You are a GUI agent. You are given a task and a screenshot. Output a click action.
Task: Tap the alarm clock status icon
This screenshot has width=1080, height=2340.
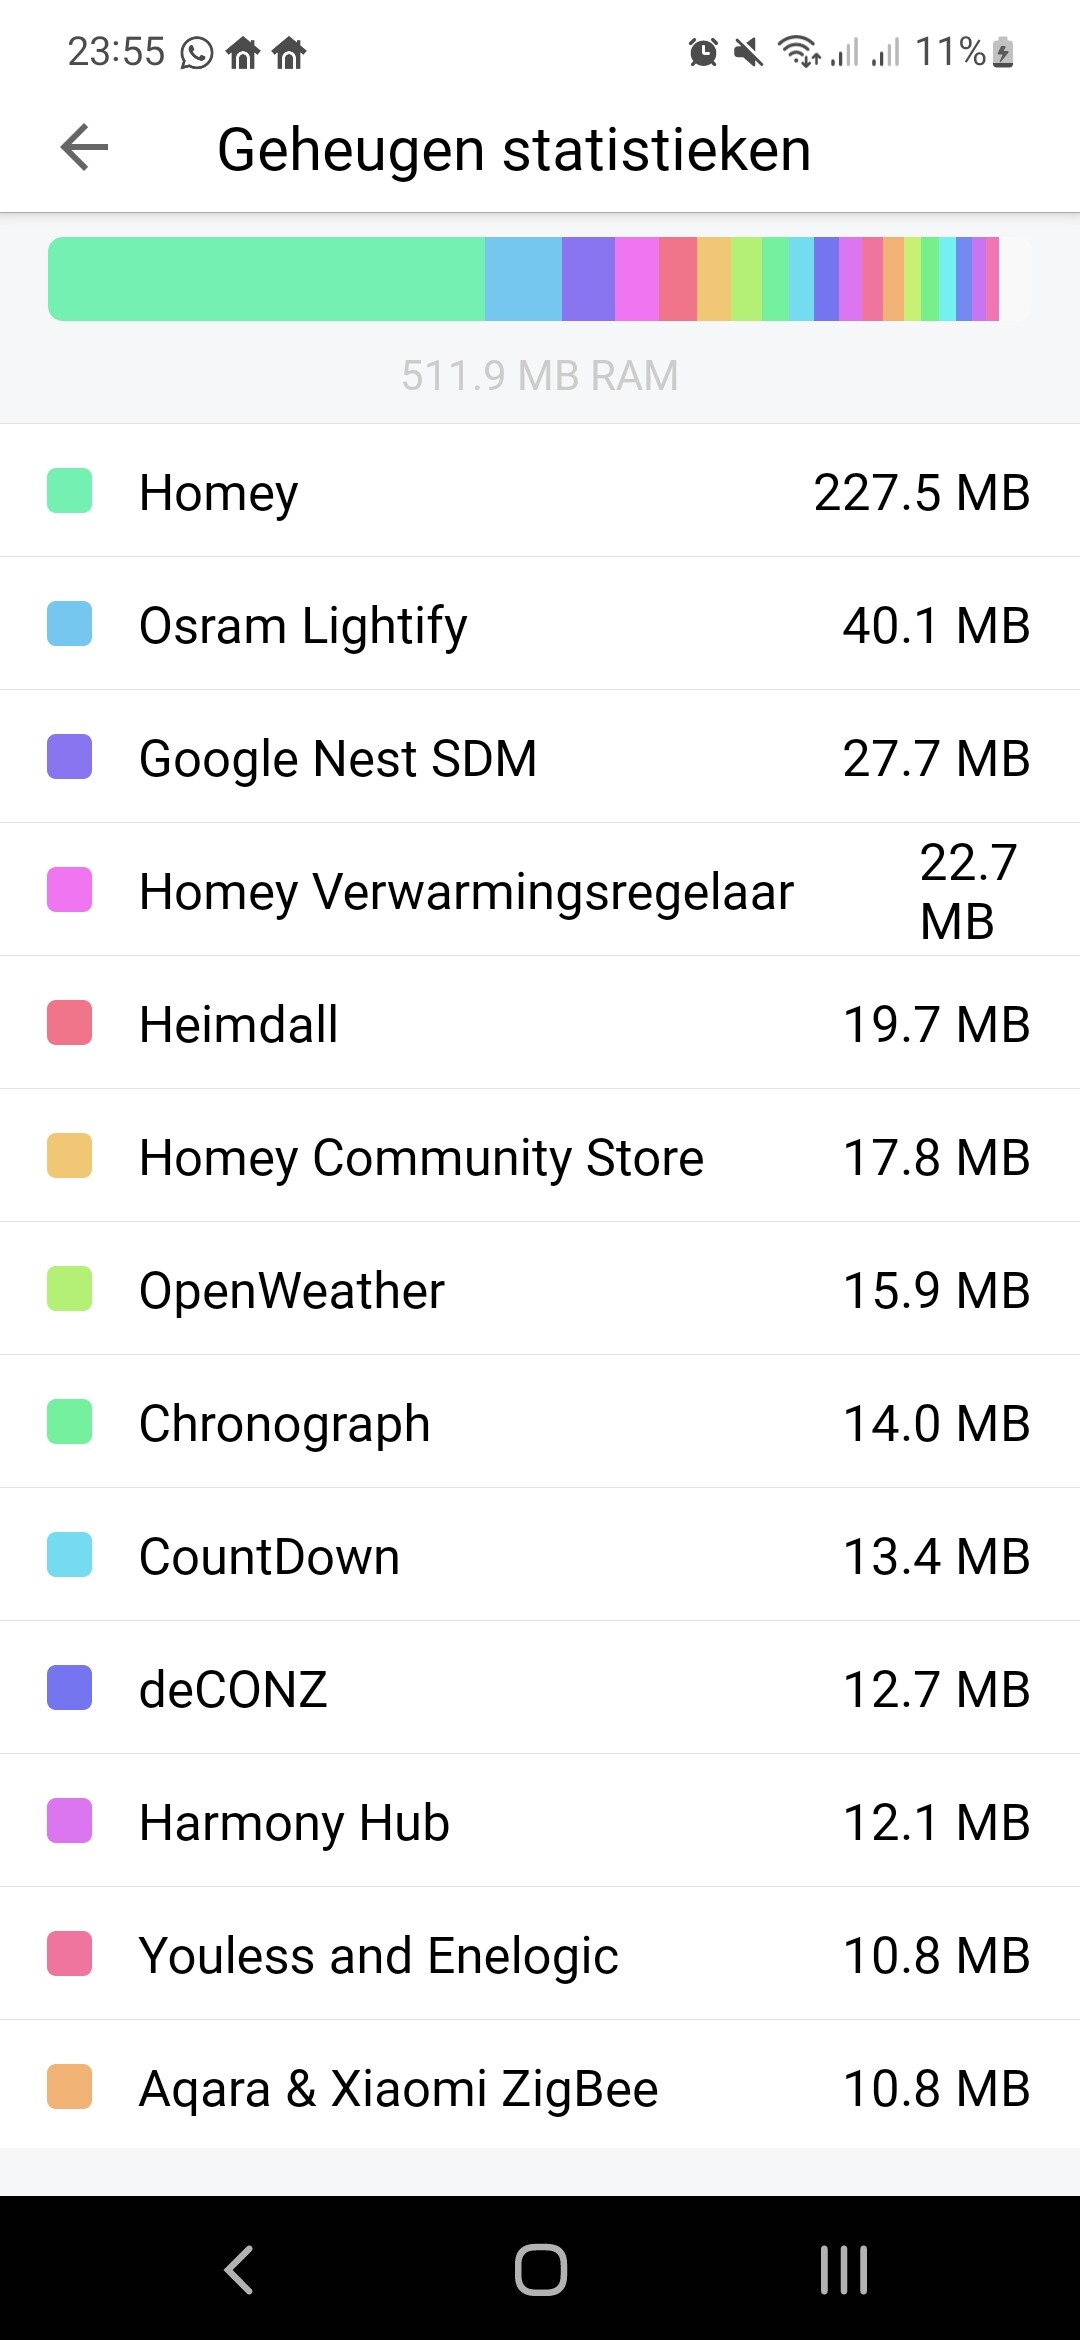[703, 52]
